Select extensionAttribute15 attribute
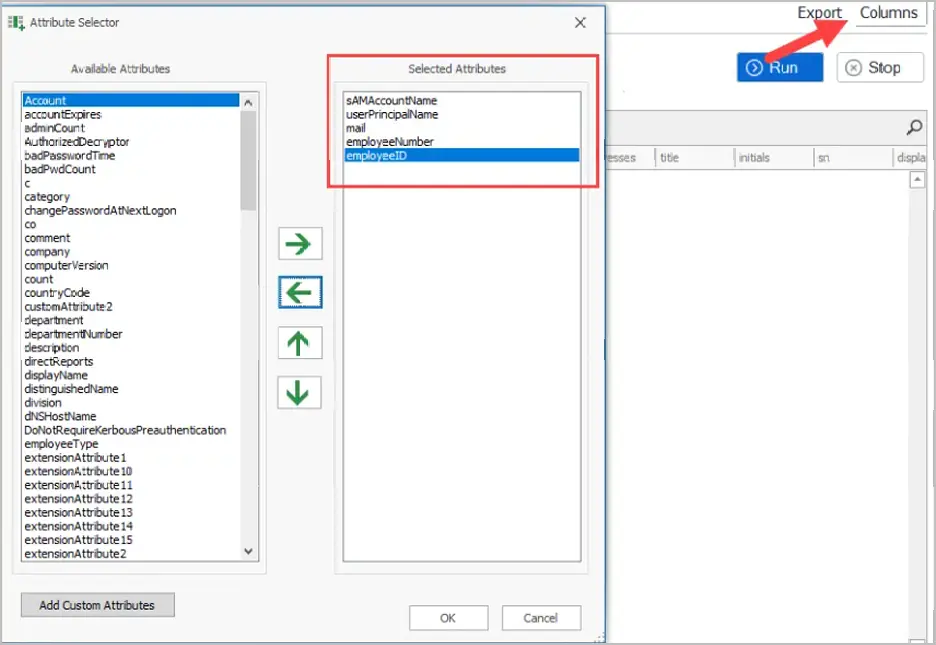Image resolution: width=936 pixels, height=645 pixels. pyautogui.click(x=78, y=539)
